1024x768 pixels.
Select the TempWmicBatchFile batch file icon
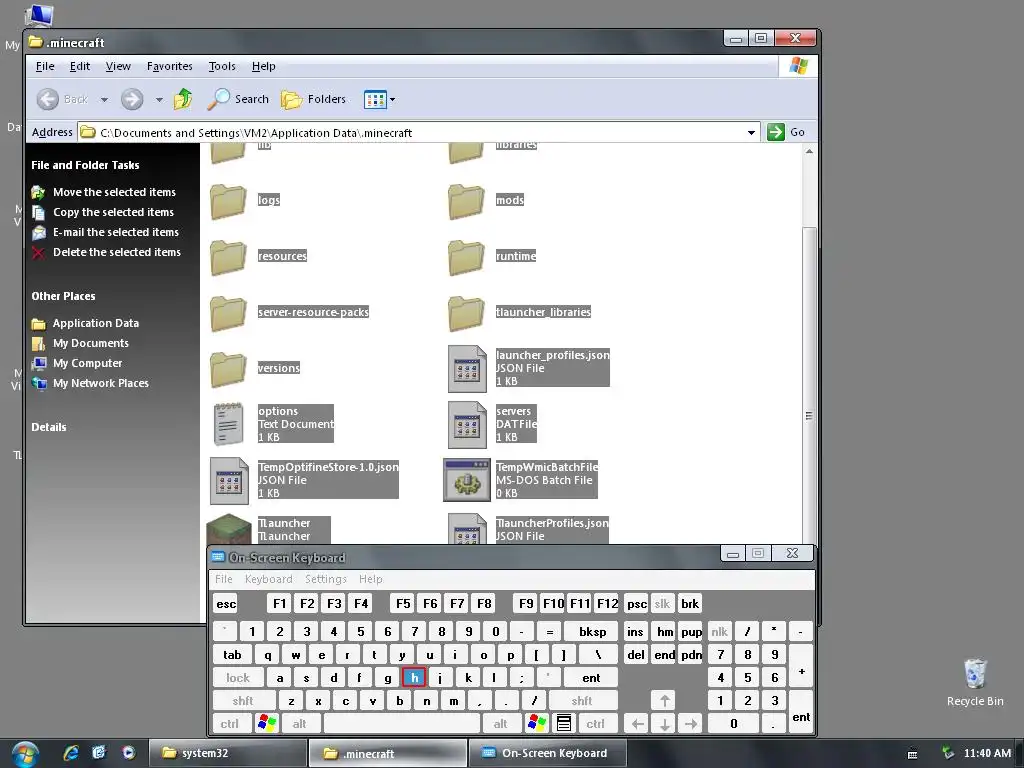coord(467,480)
